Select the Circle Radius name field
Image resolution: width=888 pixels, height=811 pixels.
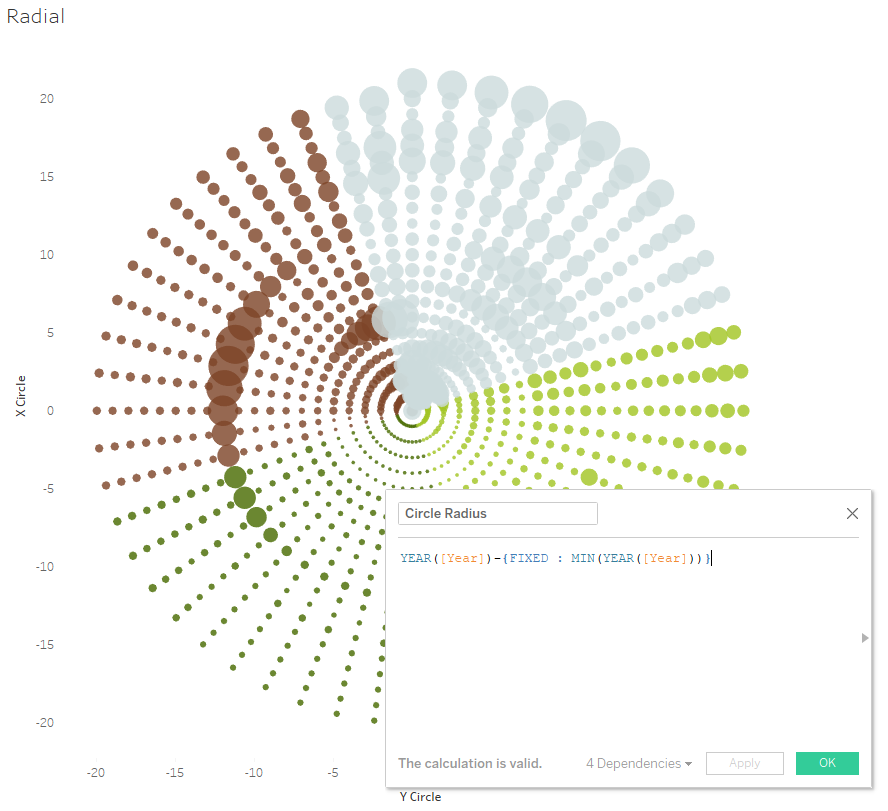(x=497, y=513)
